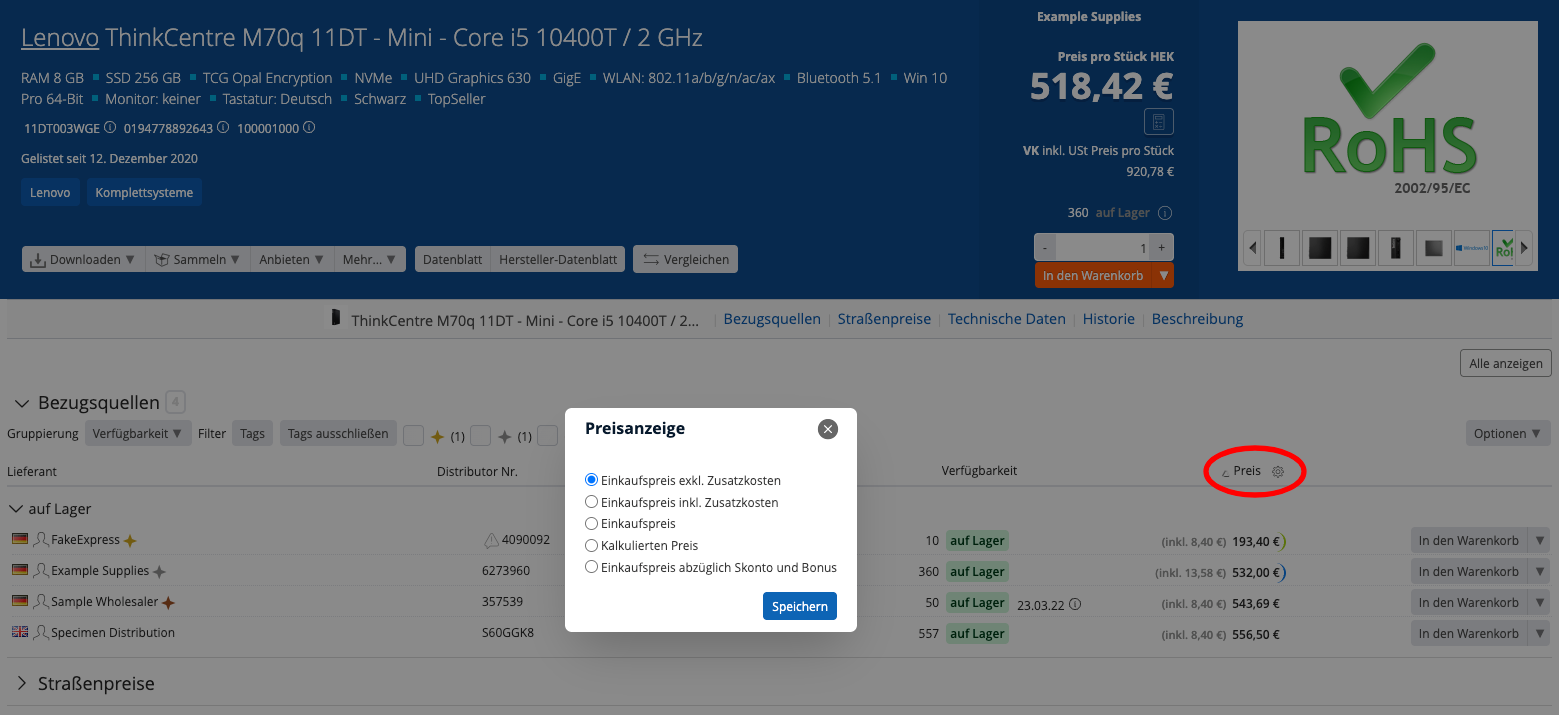
Task: Click the gear icon next to Preis
Action: click(1277, 472)
